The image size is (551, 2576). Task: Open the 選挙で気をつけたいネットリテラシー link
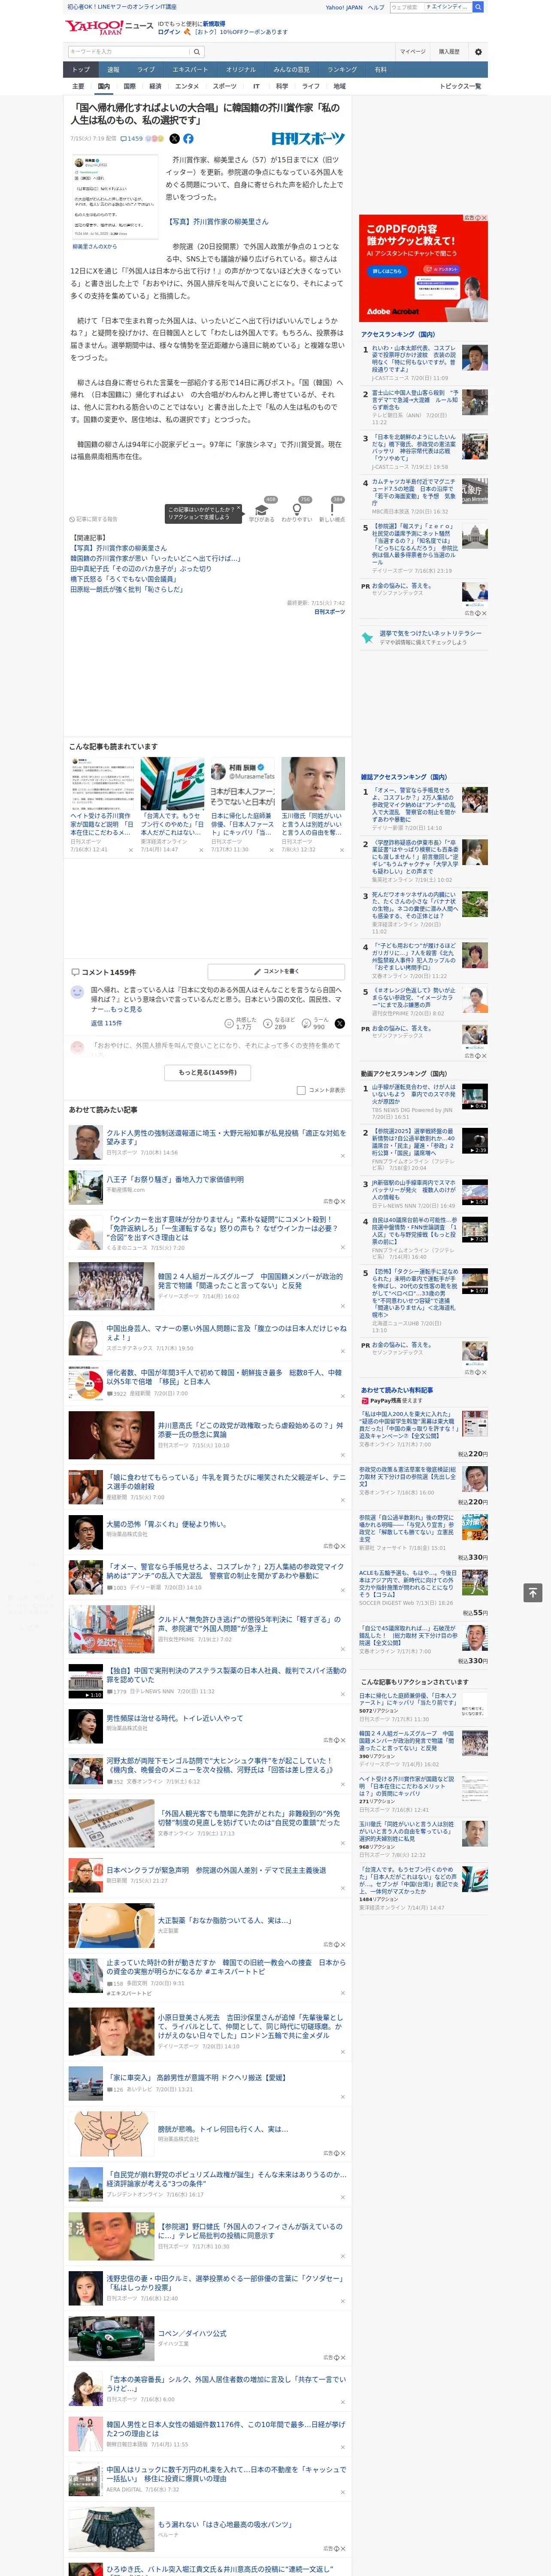[430, 633]
